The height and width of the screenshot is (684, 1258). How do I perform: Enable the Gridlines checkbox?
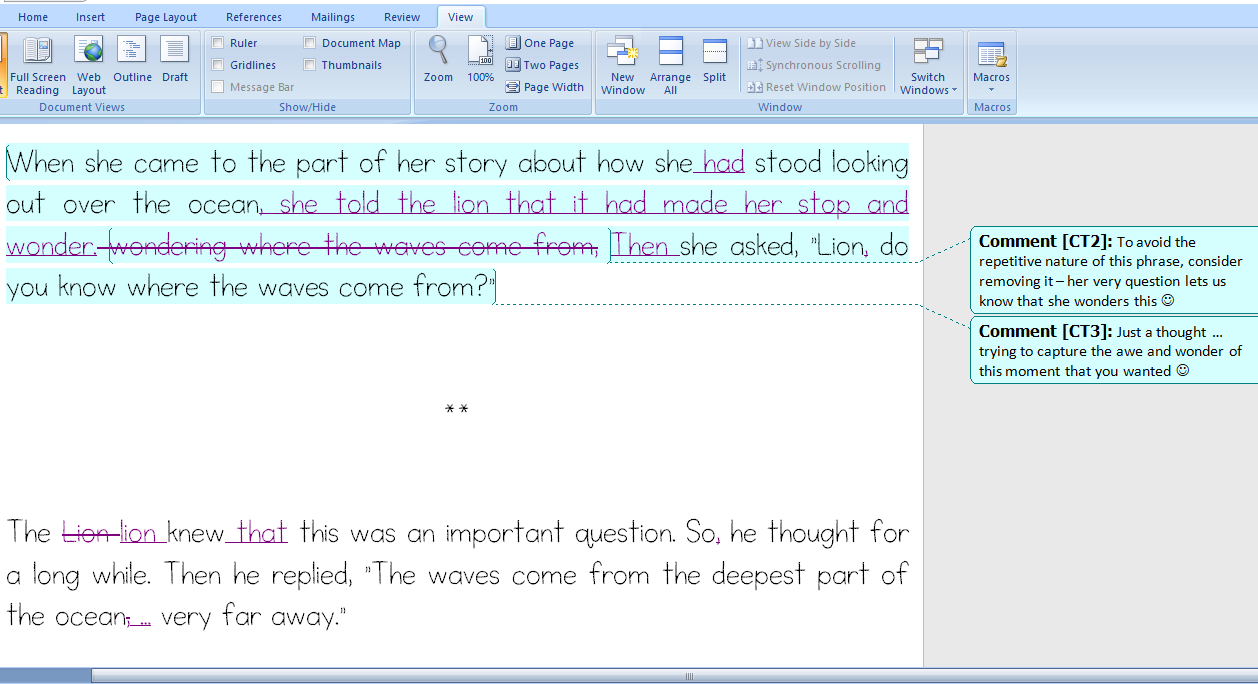pos(218,65)
